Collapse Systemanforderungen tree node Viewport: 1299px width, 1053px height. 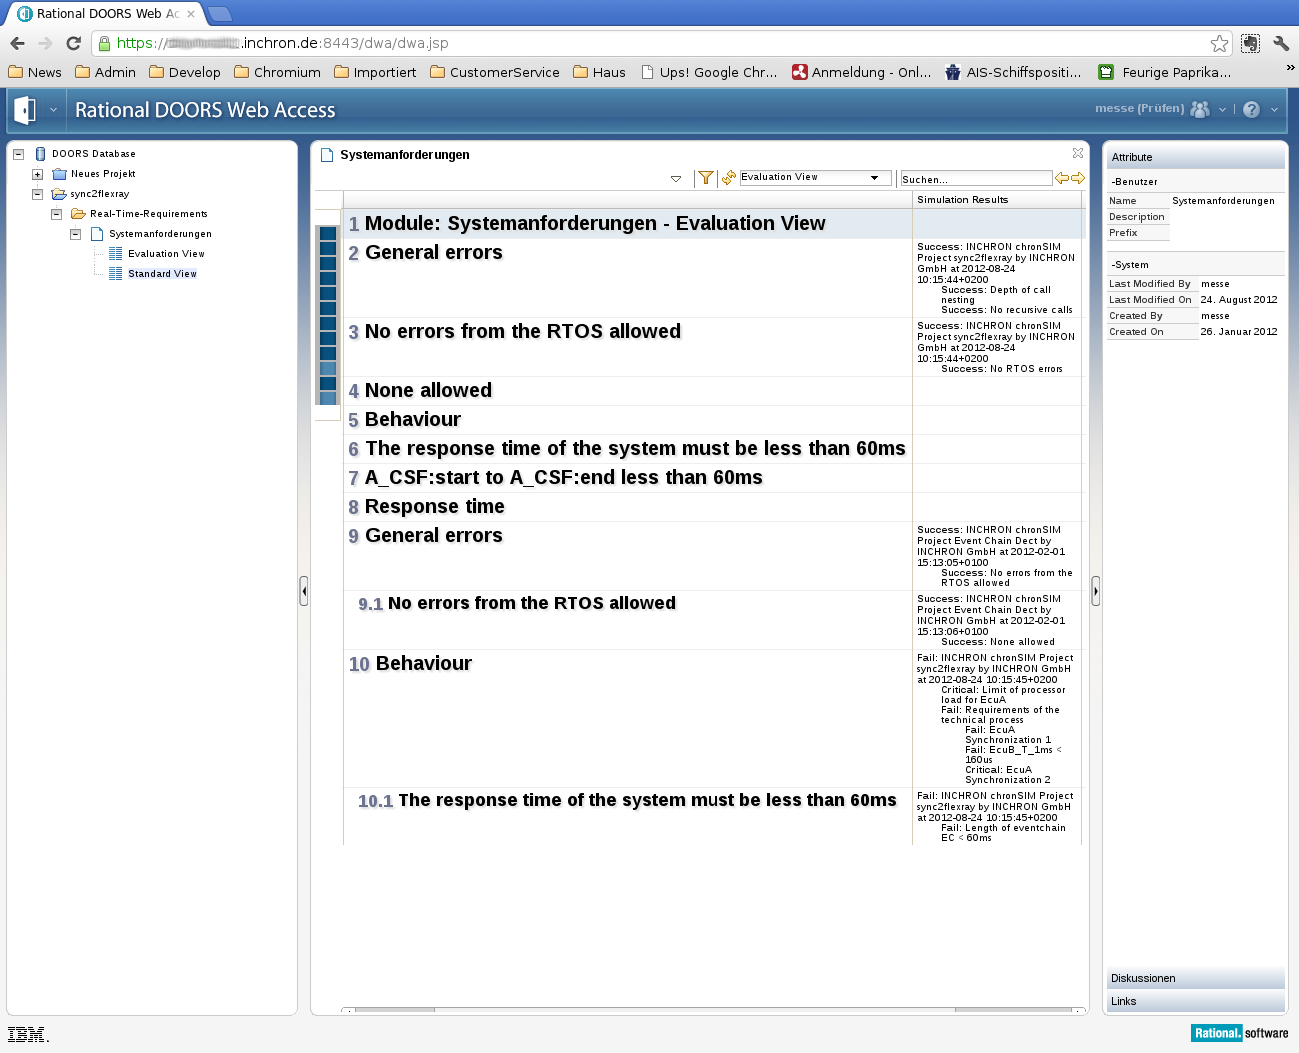(75, 234)
